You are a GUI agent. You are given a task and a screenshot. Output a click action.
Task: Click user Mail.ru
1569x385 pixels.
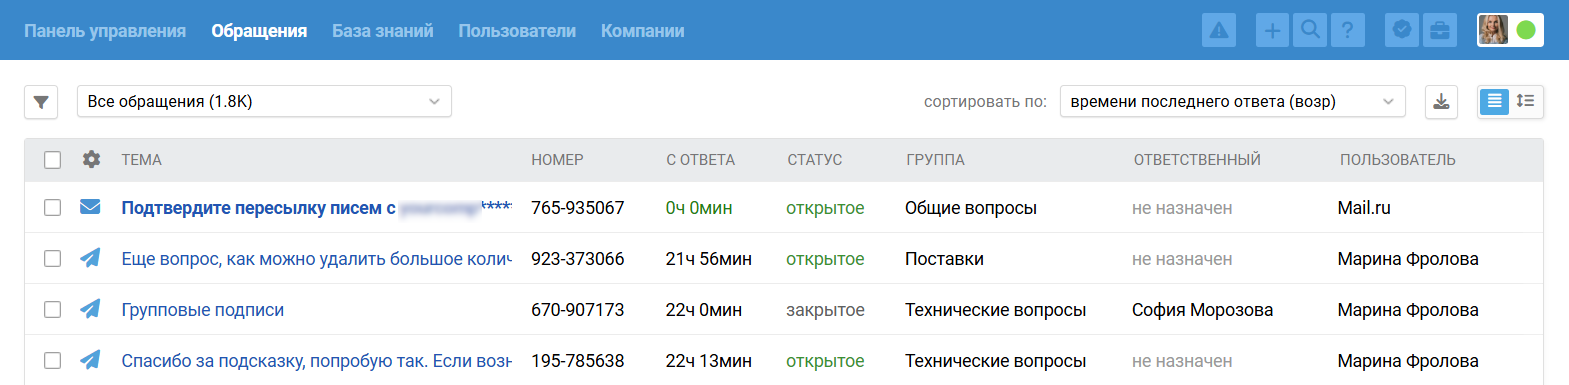click(1364, 208)
